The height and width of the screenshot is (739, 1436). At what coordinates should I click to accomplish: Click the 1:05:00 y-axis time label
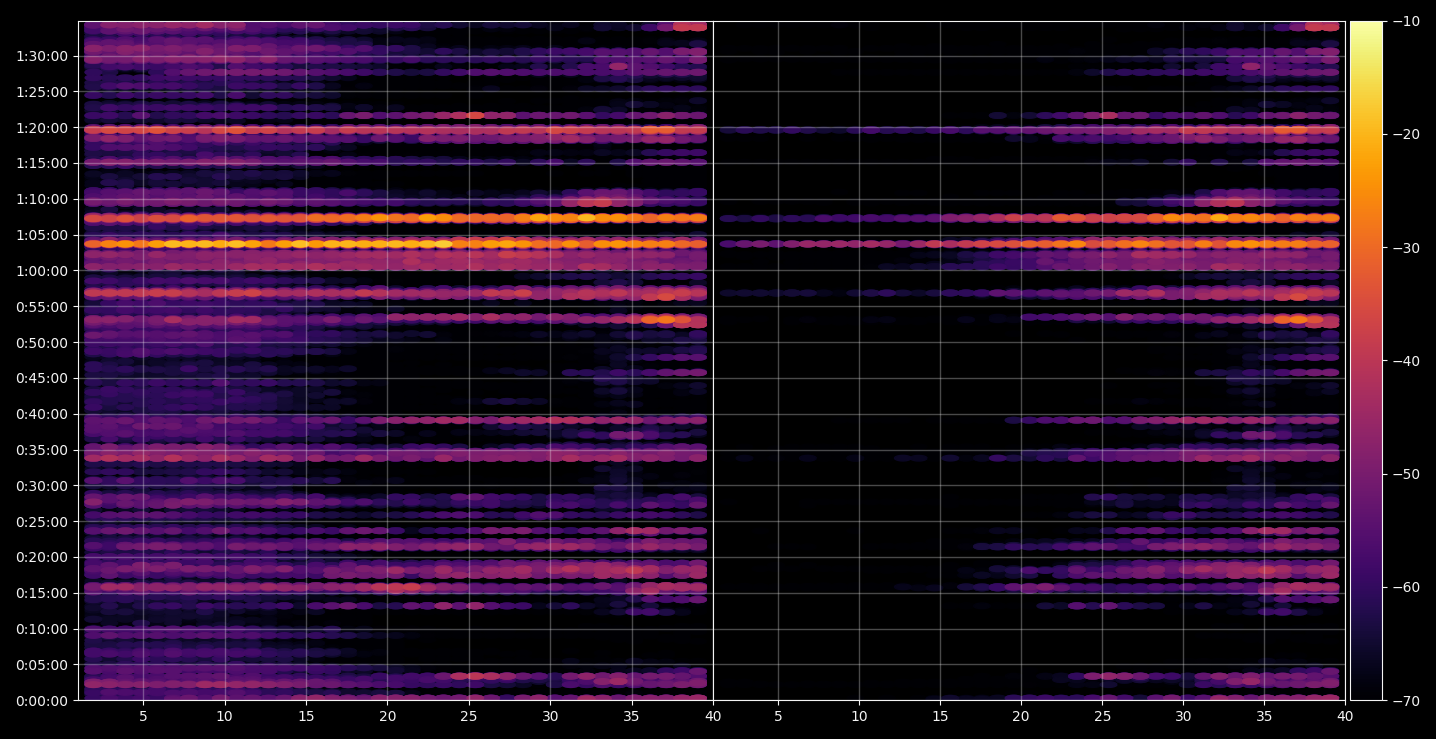coord(44,235)
